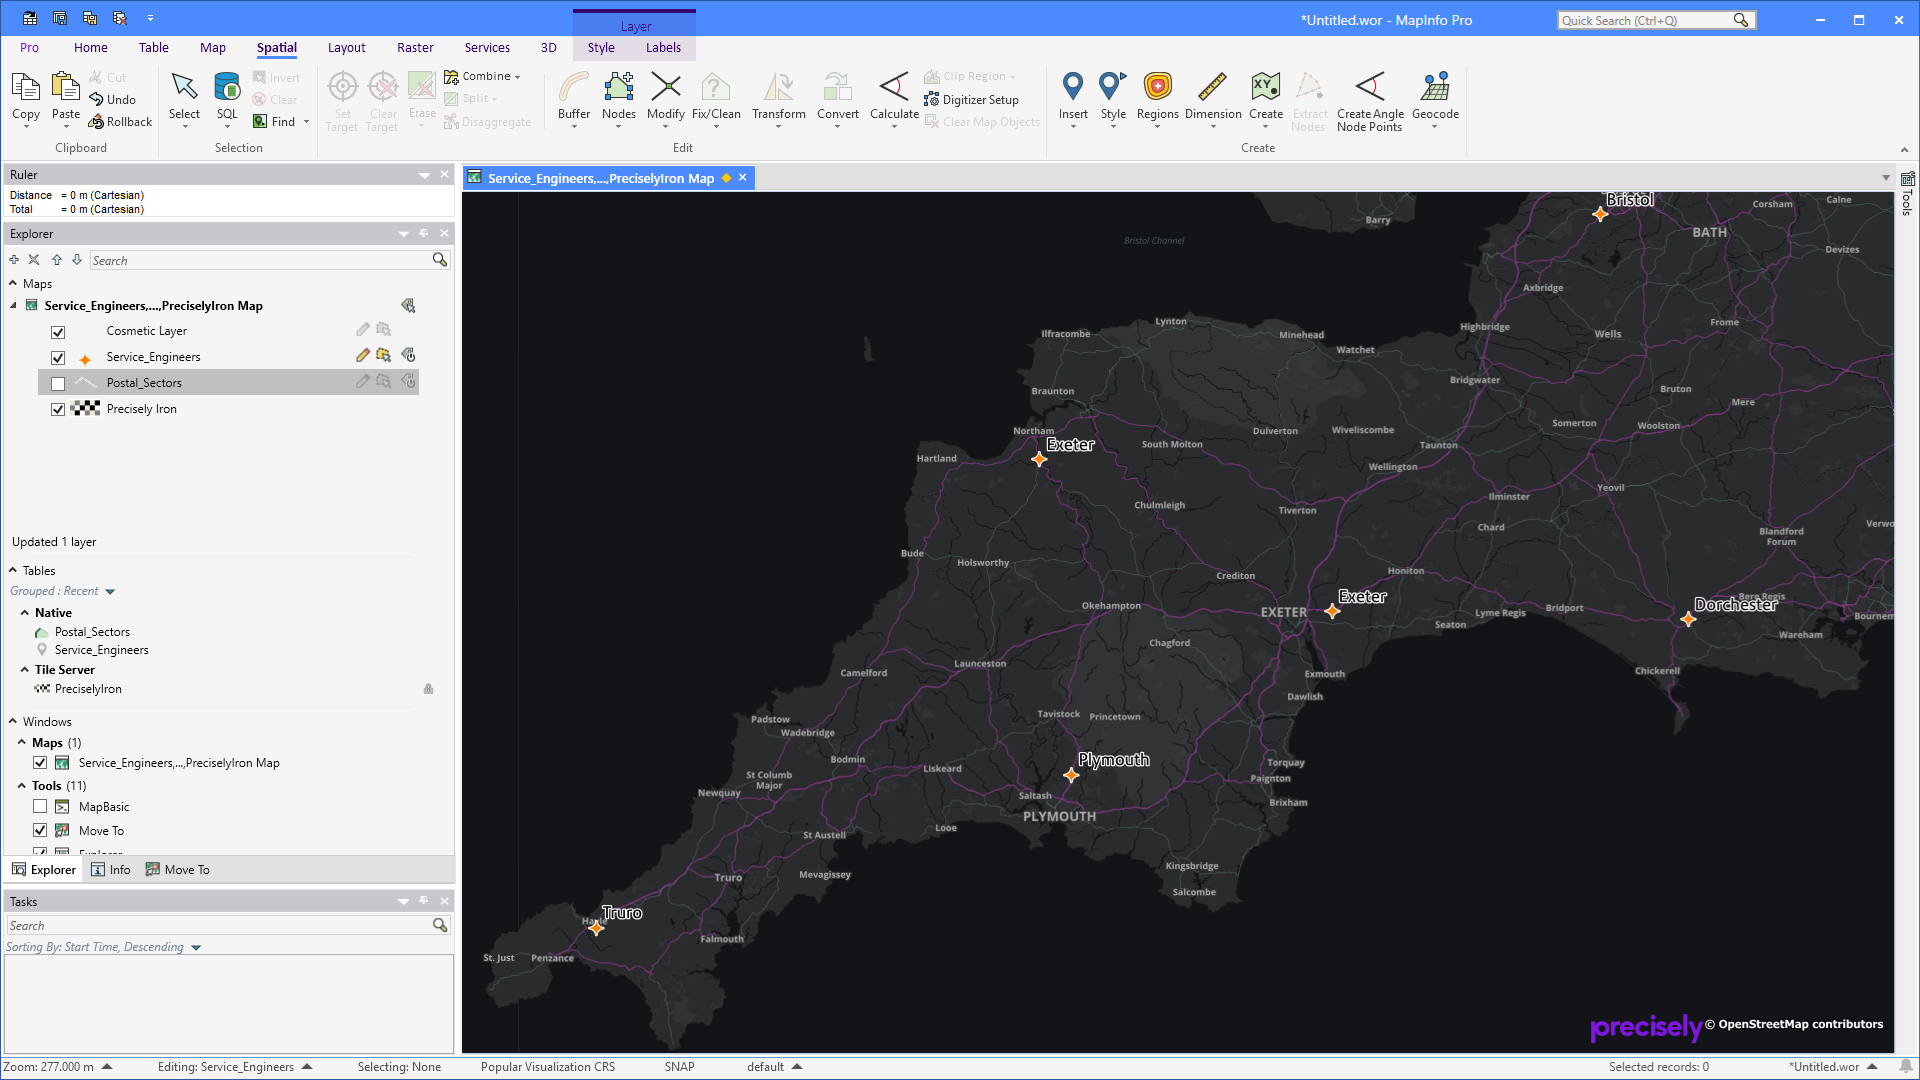Open the Zoom dropdown in status bar

click(x=107, y=1067)
